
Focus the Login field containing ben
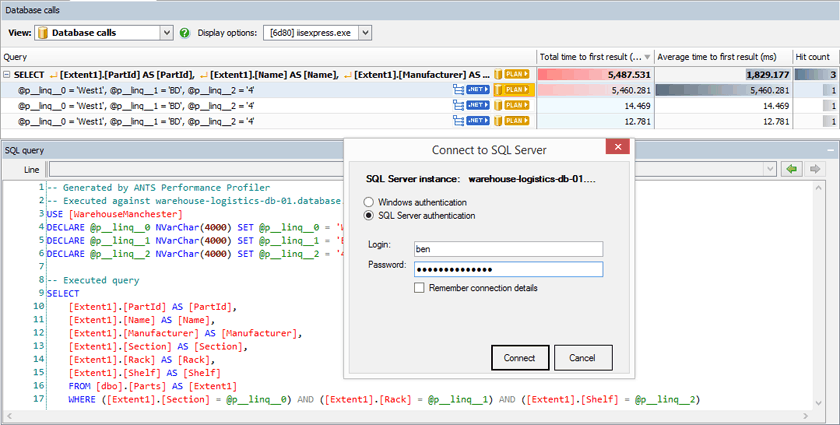(x=508, y=249)
